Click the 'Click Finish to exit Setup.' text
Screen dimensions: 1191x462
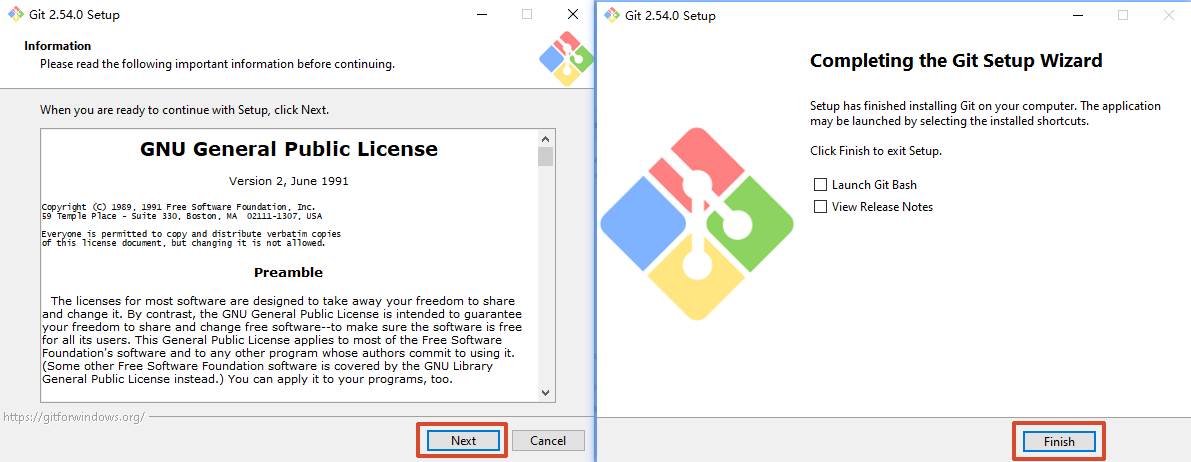876,151
